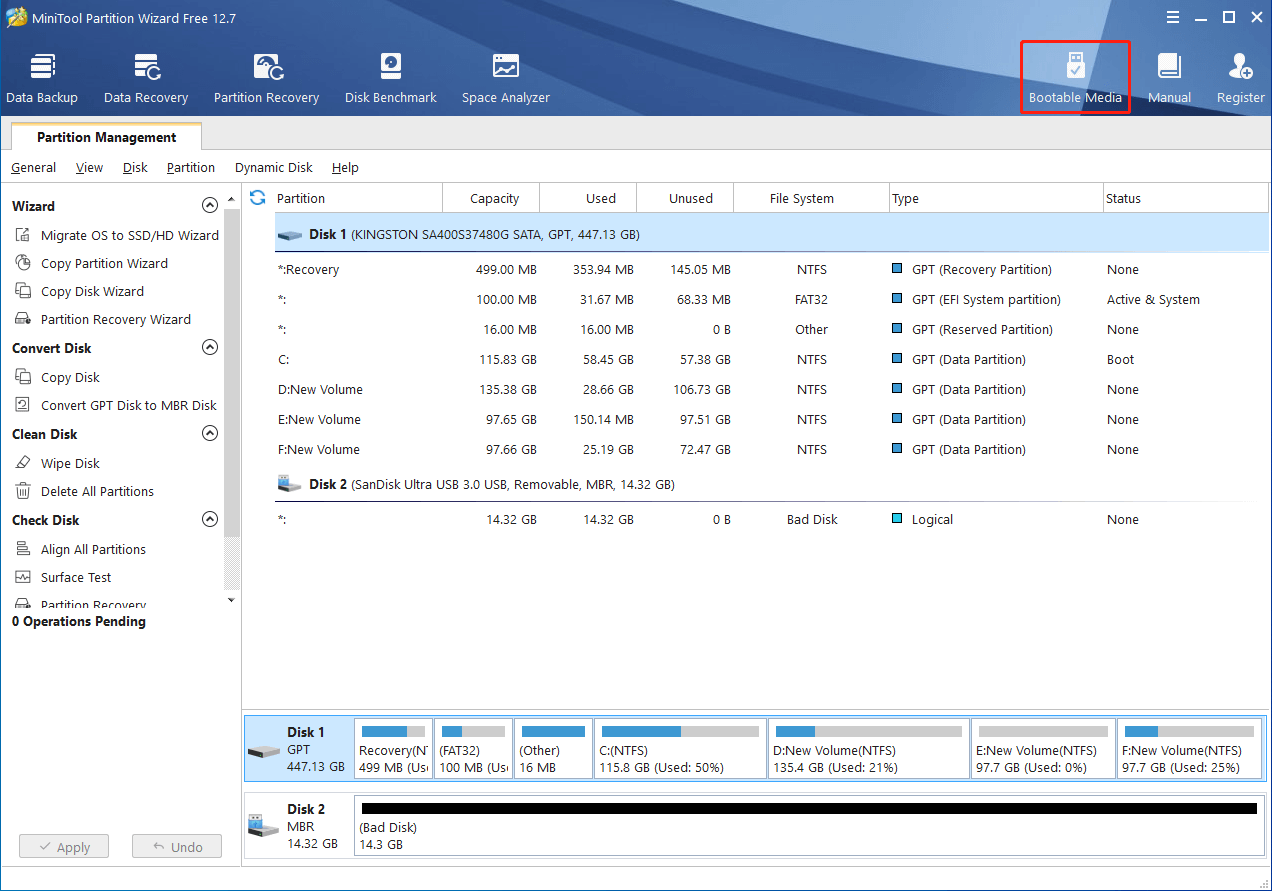Select D:New Volume(NTFS) block in disk map
This screenshot has width=1272, height=891.
pyautogui.click(x=868, y=749)
